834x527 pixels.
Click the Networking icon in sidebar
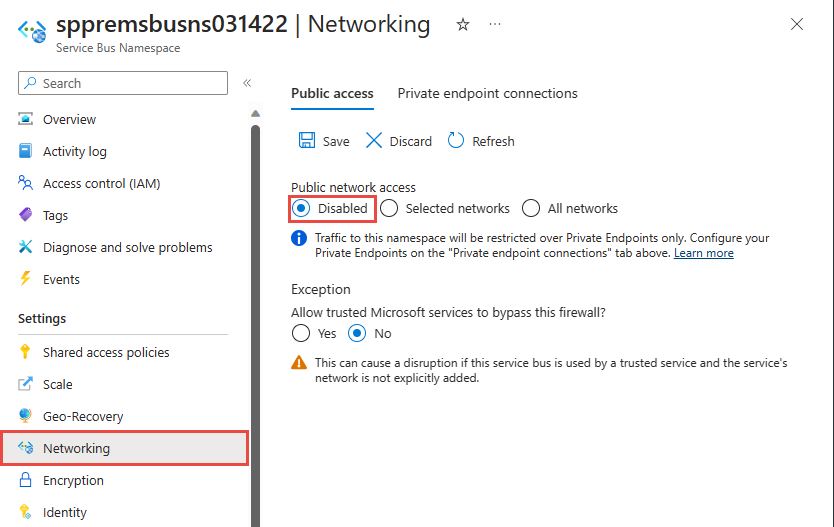[26, 448]
